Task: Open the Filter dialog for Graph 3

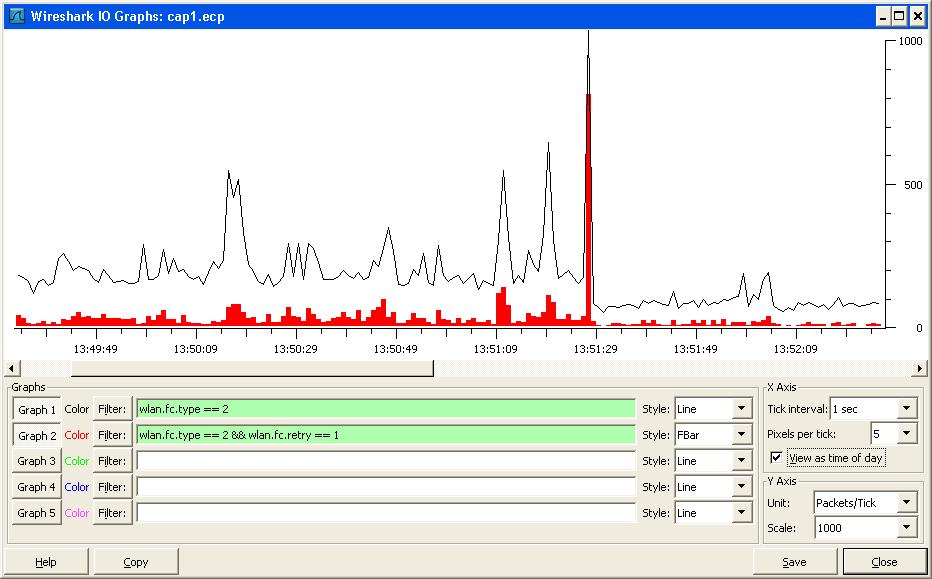Action: pos(113,461)
